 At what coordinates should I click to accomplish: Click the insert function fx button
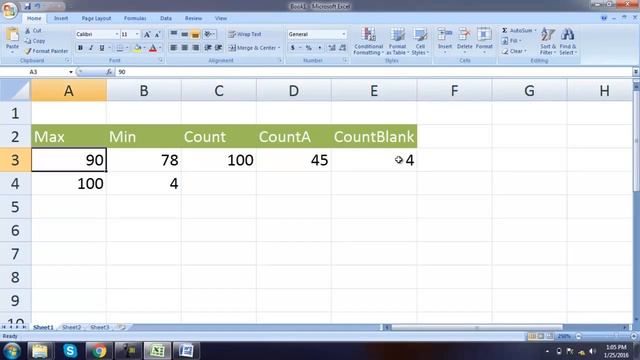pyautogui.click(x=109, y=72)
